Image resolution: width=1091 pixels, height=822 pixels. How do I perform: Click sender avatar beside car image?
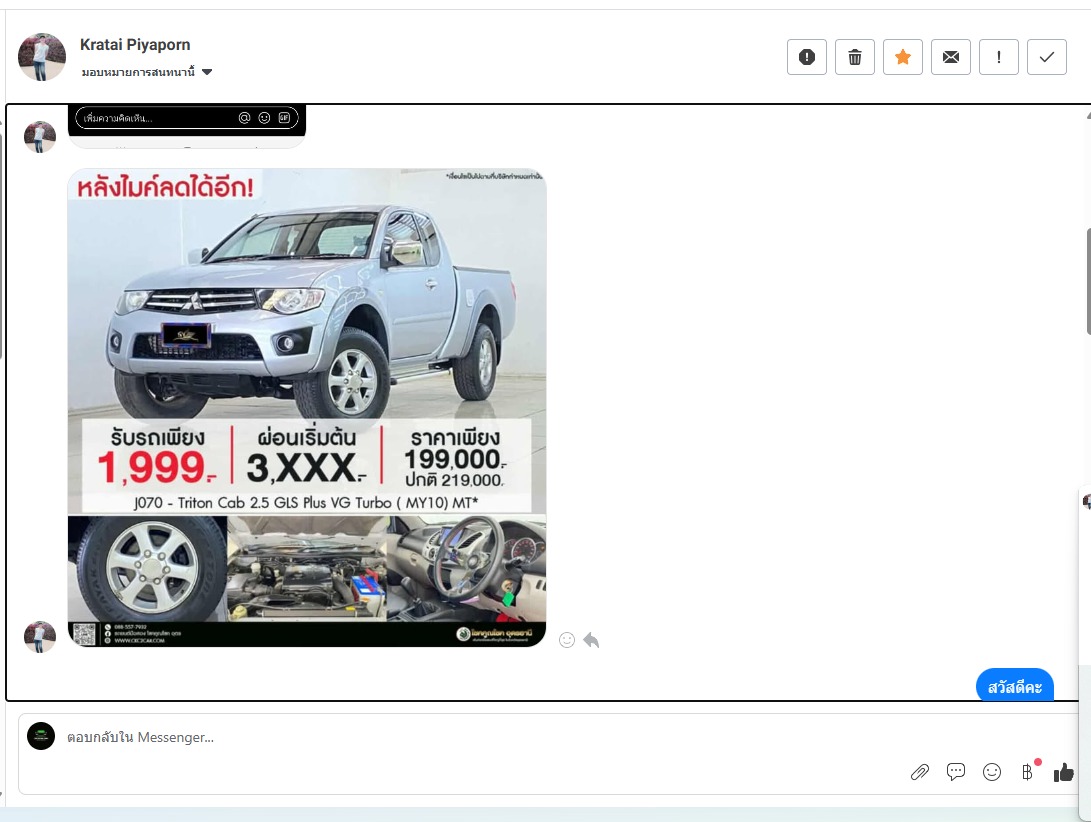(x=40, y=637)
